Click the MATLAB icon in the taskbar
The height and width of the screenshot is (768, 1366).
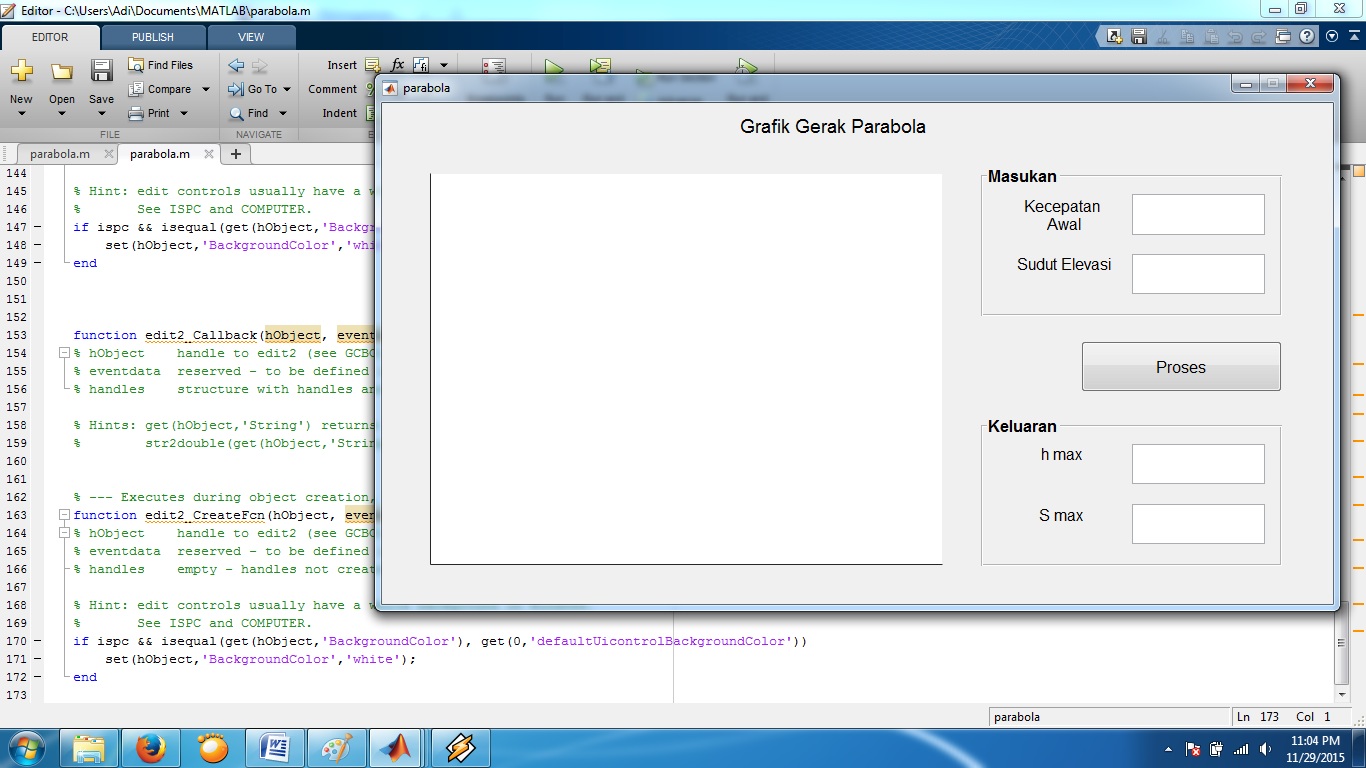point(395,747)
